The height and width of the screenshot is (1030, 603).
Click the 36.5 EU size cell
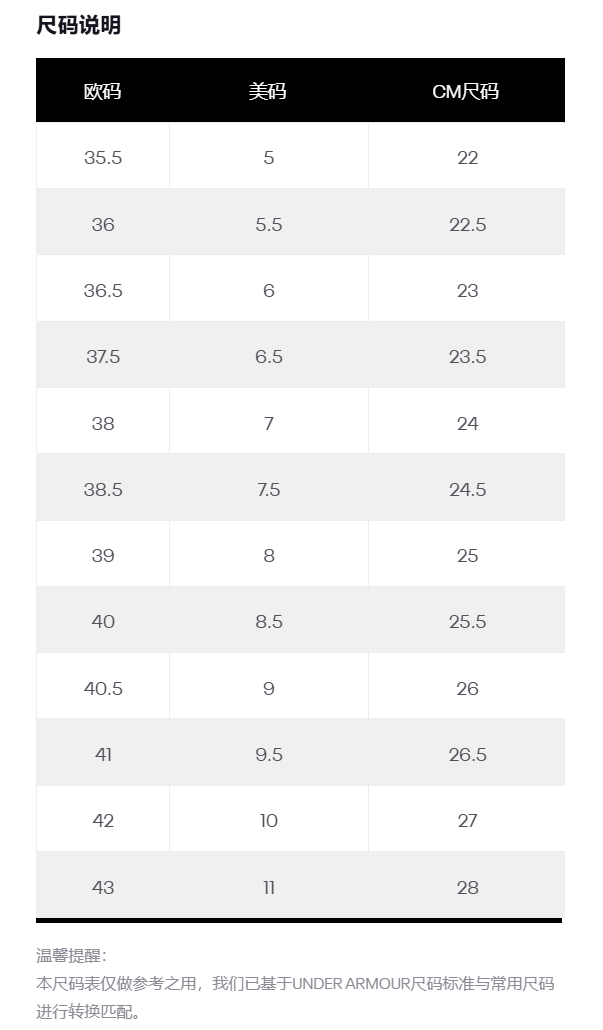[103, 291]
